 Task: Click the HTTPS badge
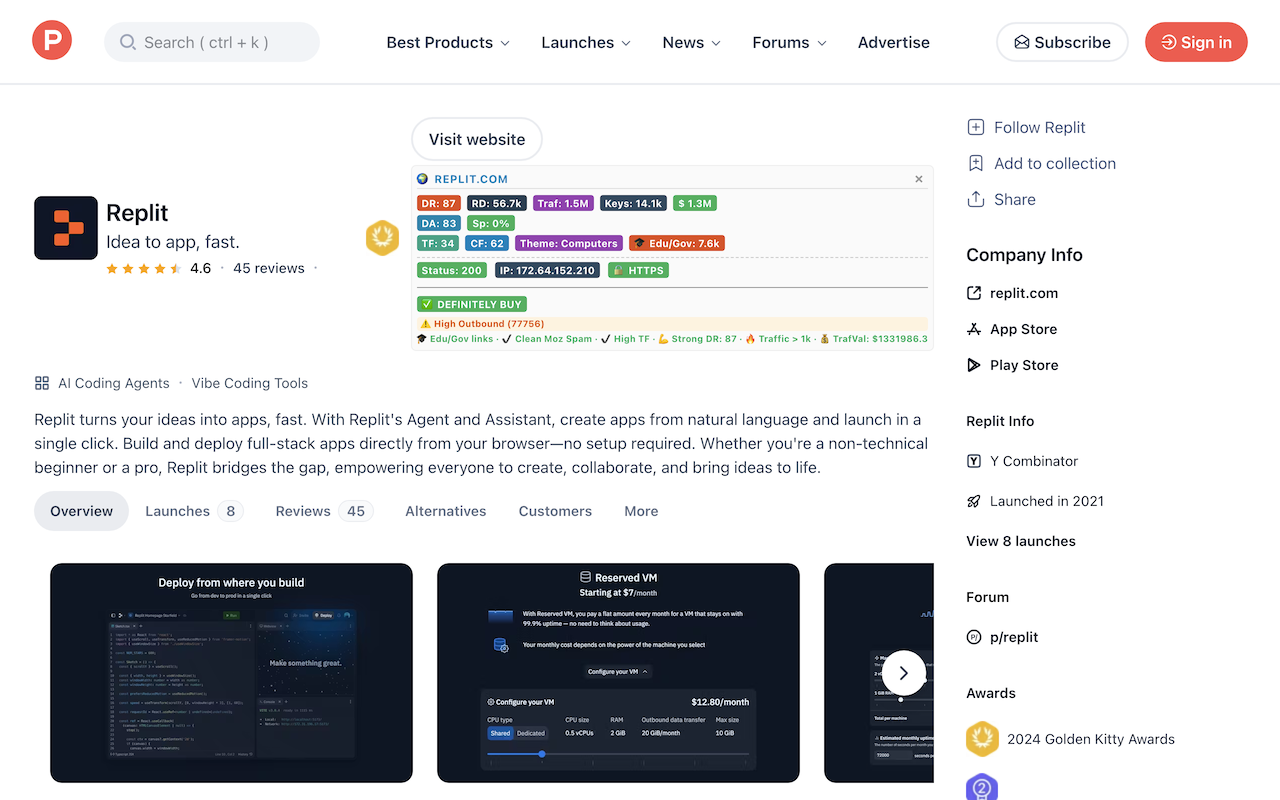[638, 270]
